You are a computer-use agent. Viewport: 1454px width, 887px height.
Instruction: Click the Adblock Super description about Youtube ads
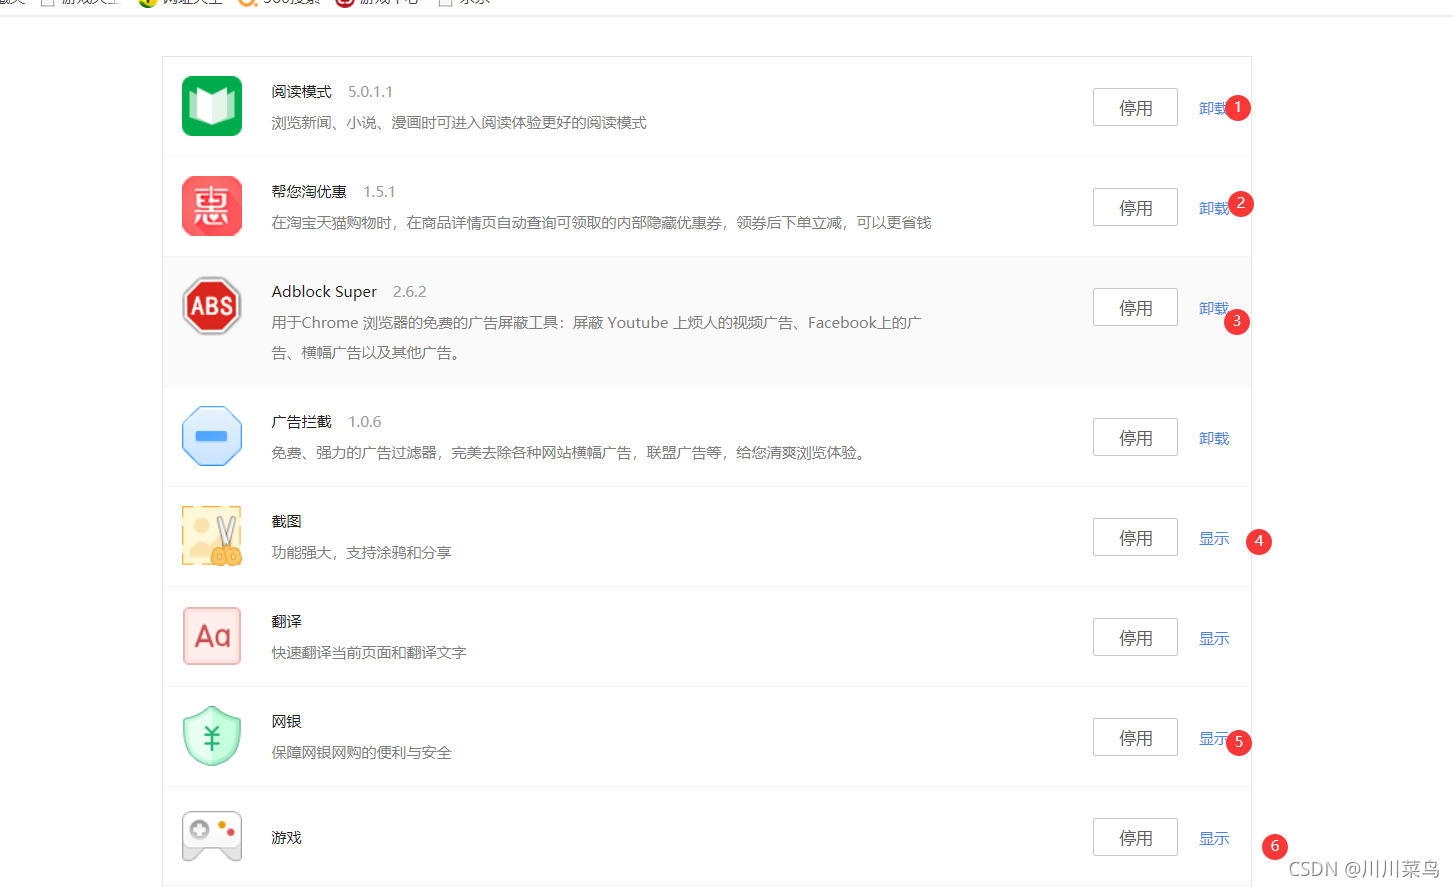tap(597, 337)
